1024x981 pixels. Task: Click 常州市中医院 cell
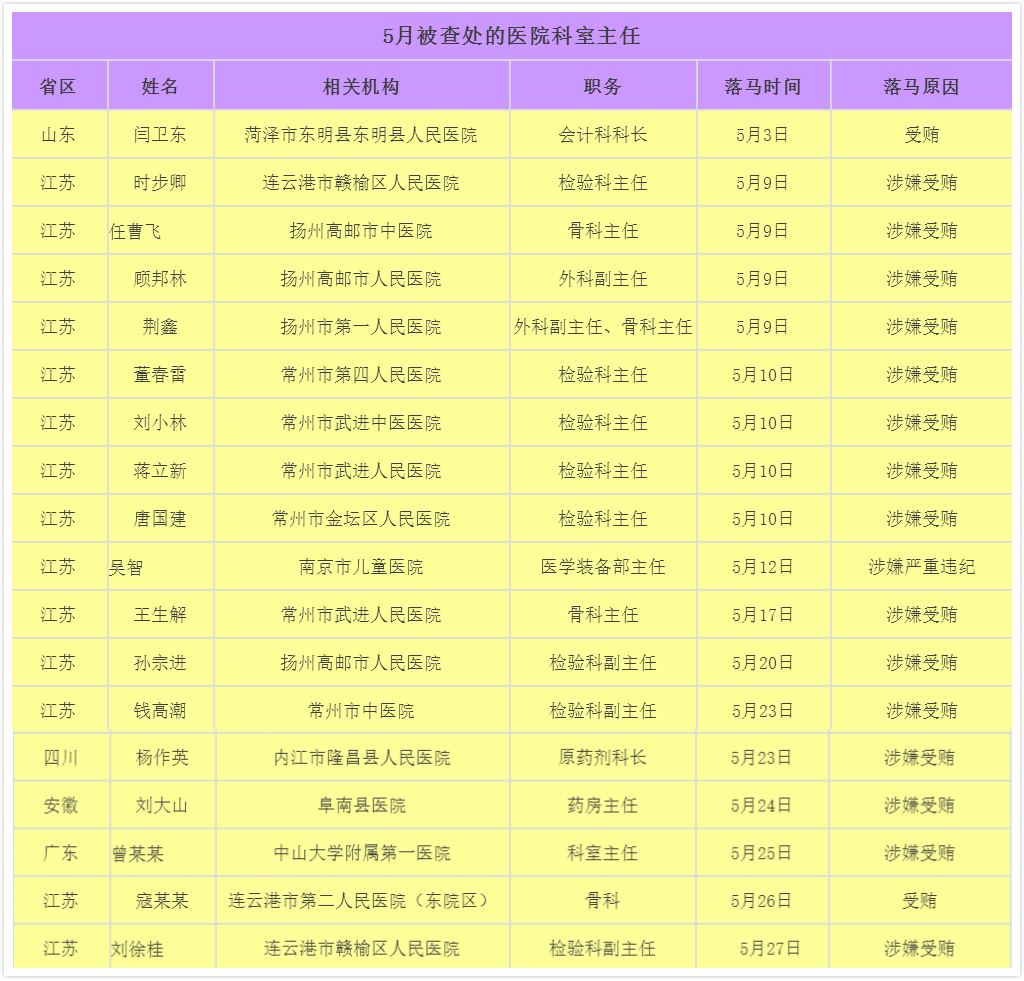pyautogui.click(x=361, y=711)
